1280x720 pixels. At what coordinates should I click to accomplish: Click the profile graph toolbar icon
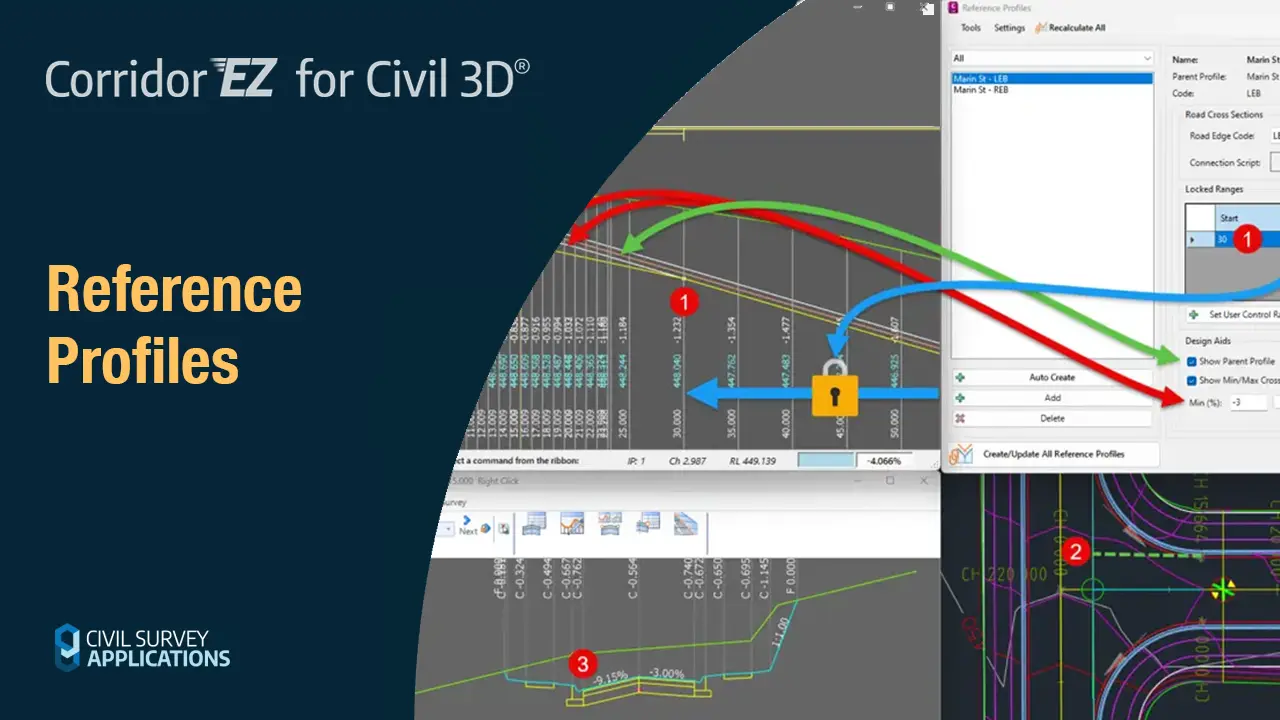[x=572, y=523]
